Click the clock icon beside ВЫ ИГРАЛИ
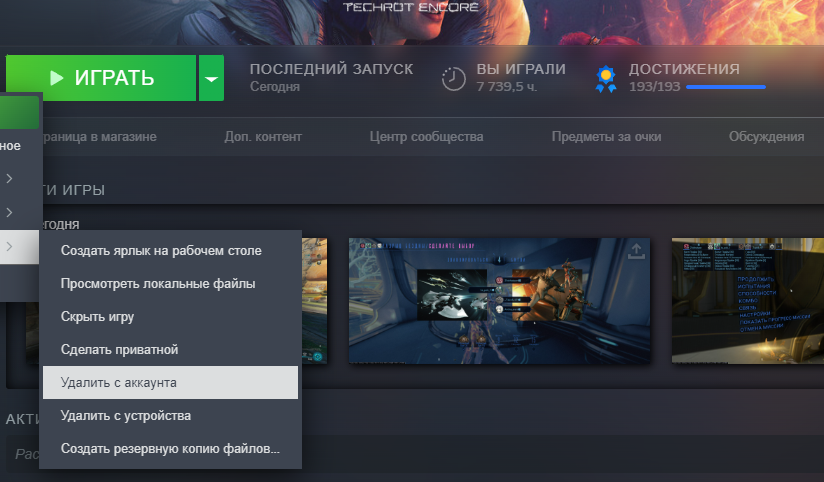The image size is (824, 482). 454,79
